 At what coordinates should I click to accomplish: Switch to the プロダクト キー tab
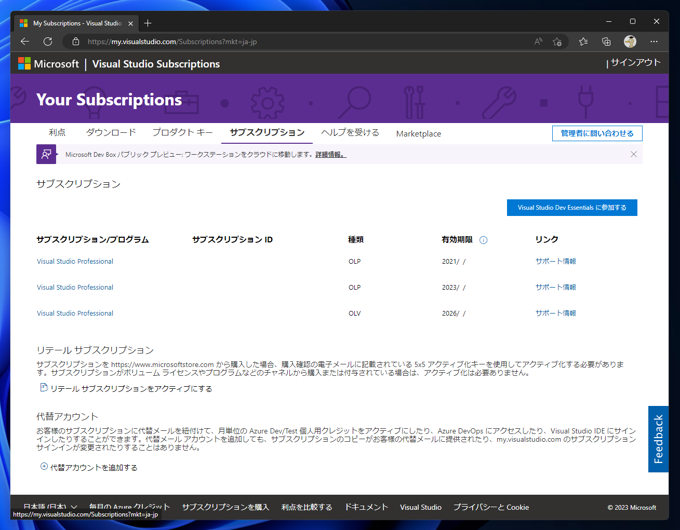[x=182, y=133]
